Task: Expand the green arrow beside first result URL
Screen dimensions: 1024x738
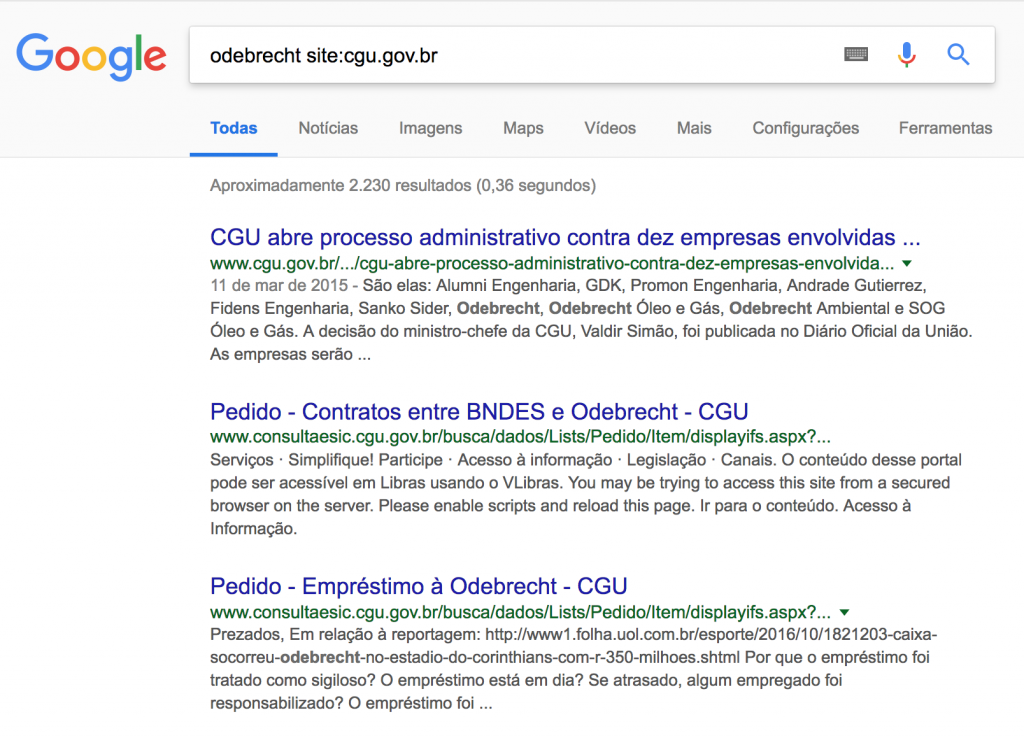Action: click(x=907, y=264)
